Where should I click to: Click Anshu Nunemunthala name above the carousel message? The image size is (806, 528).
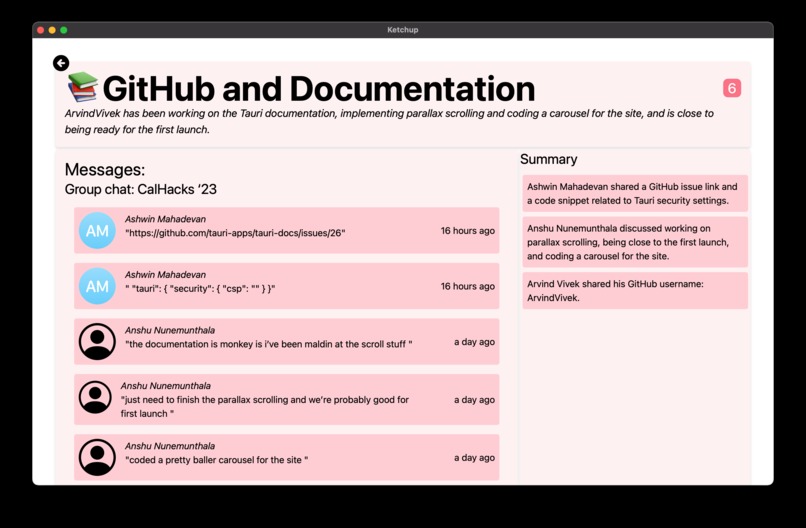pyautogui.click(x=170, y=446)
